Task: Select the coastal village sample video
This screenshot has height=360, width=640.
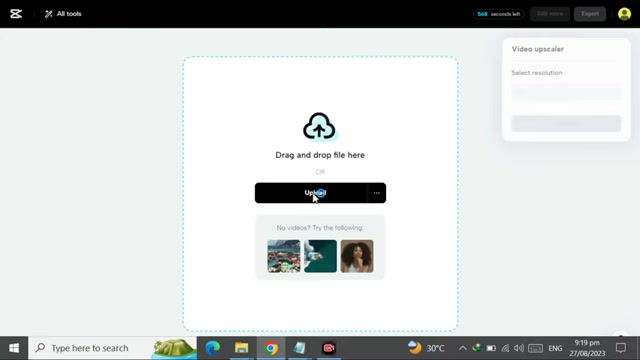Action: pos(284,256)
